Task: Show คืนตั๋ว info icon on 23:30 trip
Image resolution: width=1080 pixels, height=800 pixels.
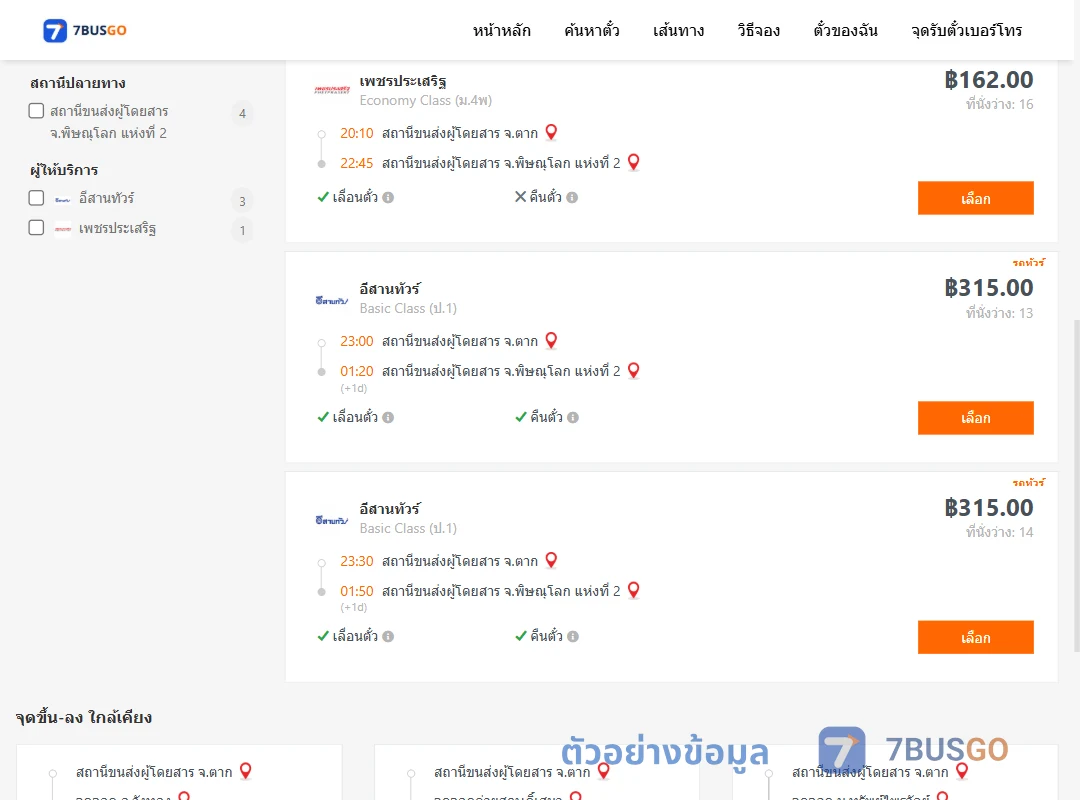Action: click(573, 637)
